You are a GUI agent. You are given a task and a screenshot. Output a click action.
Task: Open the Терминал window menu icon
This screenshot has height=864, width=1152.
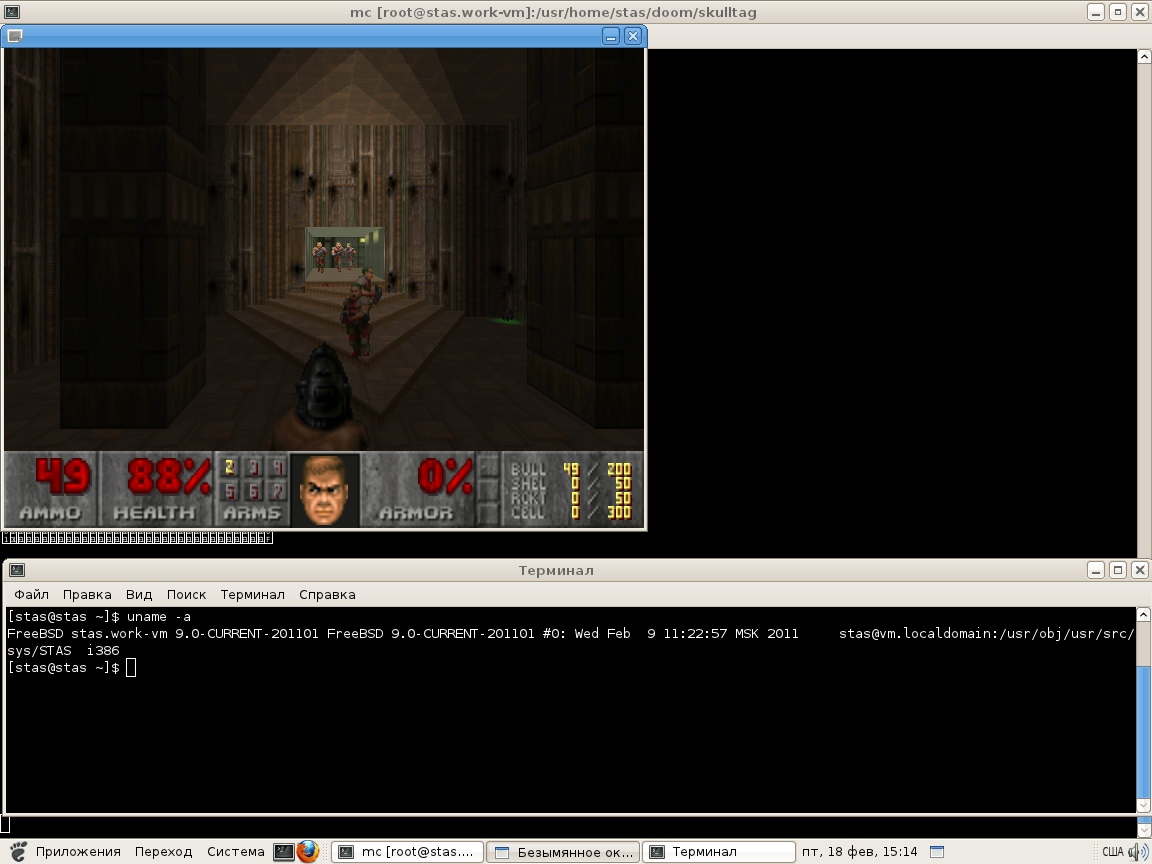click(x=16, y=570)
